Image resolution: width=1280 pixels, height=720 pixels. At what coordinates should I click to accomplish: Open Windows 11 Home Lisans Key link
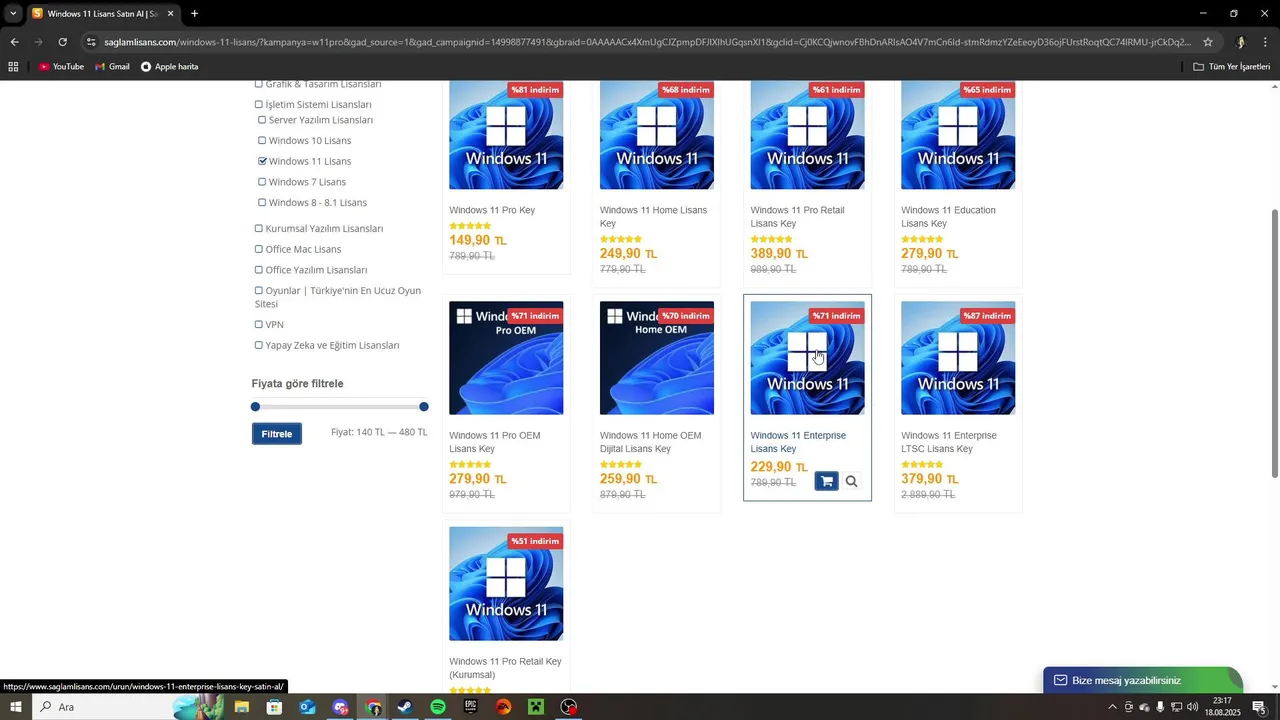click(x=653, y=217)
